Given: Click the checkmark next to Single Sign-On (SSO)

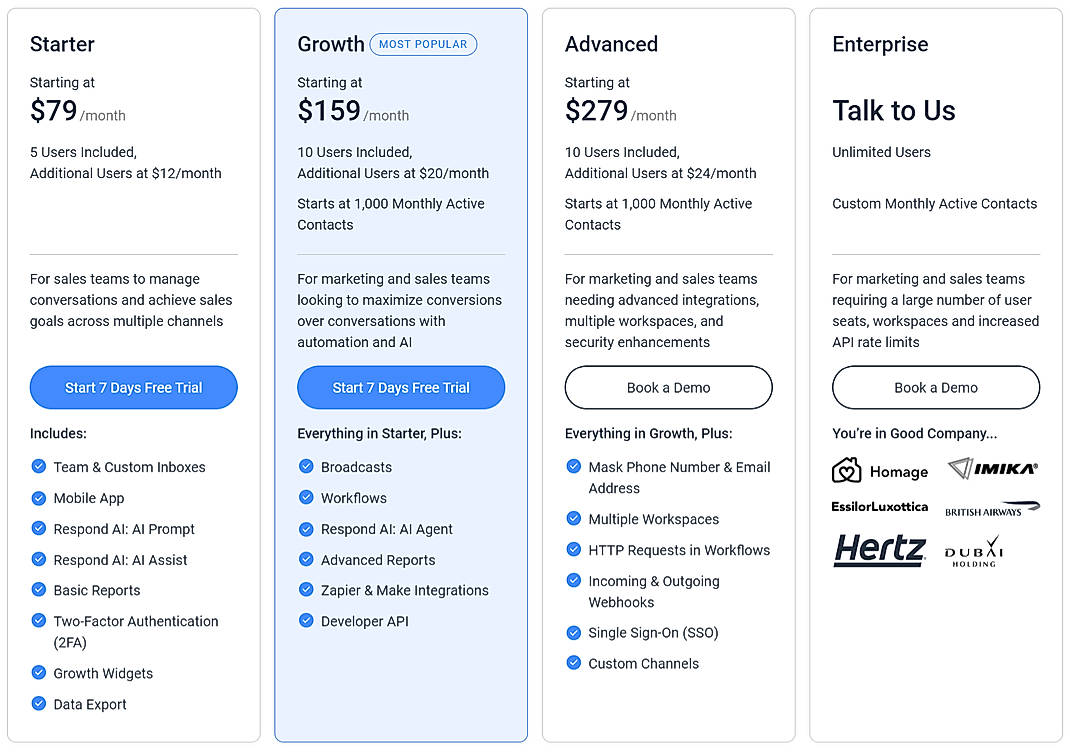Looking at the screenshot, I should tap(573, 633).
